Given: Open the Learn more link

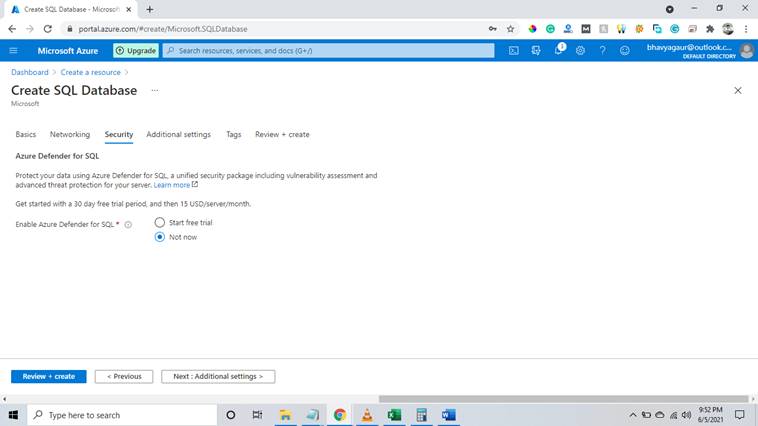Looking at the screenshot, I should pyautogui.click(x=172, y=185).
